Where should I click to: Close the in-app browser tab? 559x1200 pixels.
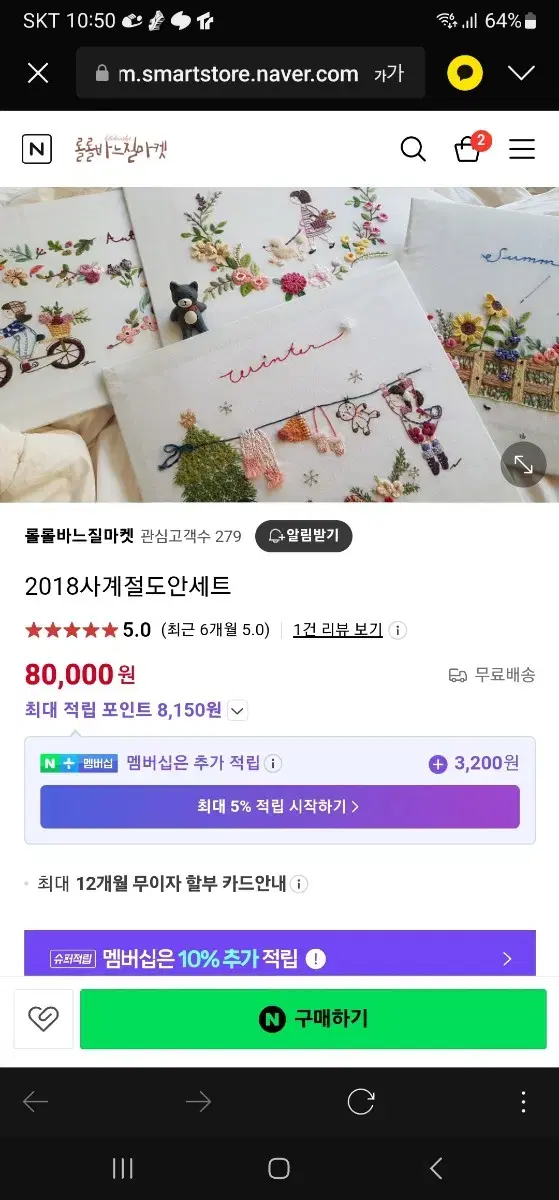tap(38, 73)
